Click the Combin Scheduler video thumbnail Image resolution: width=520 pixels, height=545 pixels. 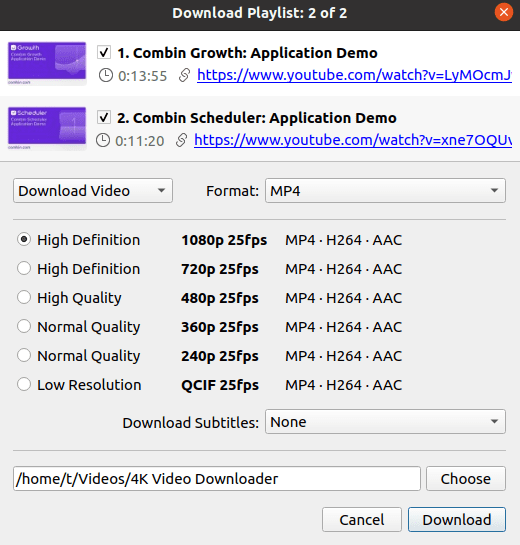pyautogui.click(x=47, y=129)
